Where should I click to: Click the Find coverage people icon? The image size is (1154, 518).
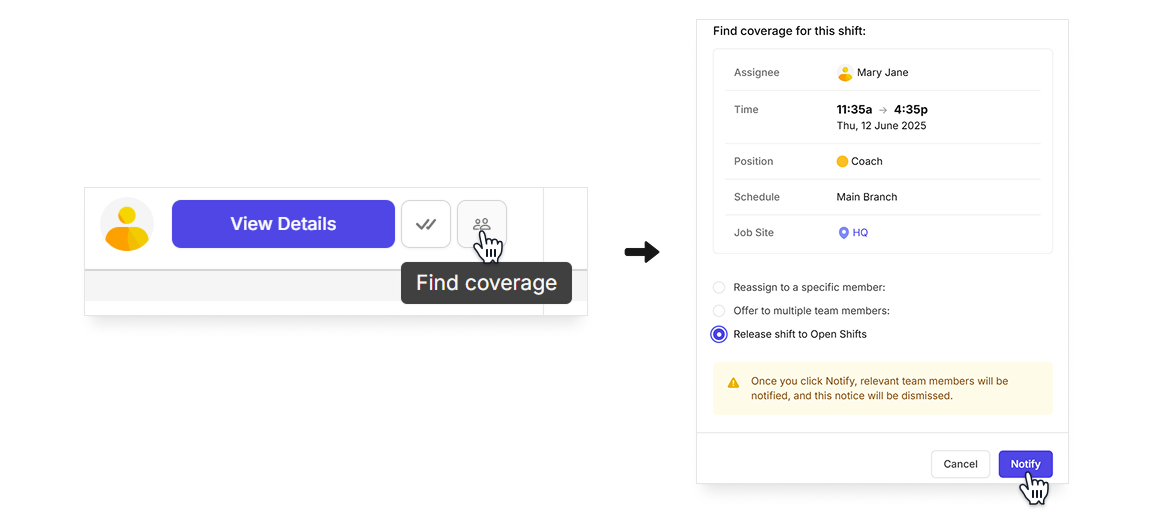(x=481, y=224)
